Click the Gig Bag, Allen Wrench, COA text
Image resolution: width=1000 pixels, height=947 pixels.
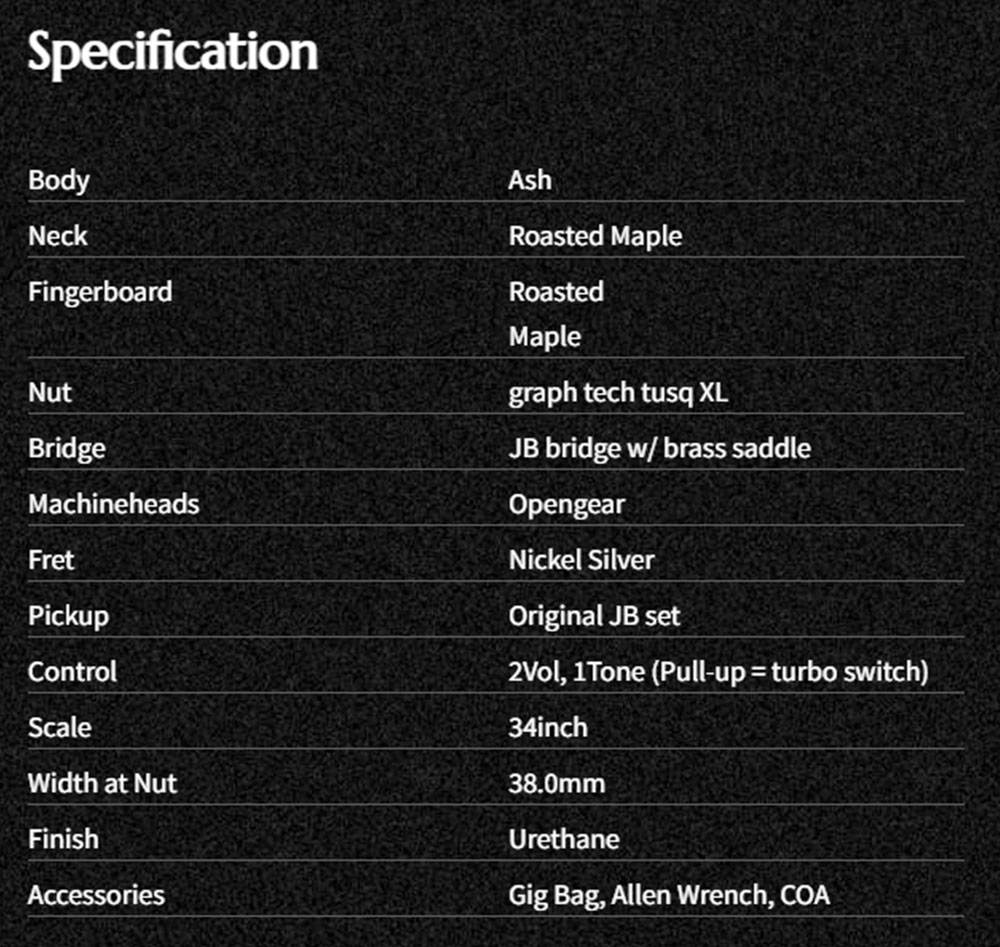(x=669, y=896)
